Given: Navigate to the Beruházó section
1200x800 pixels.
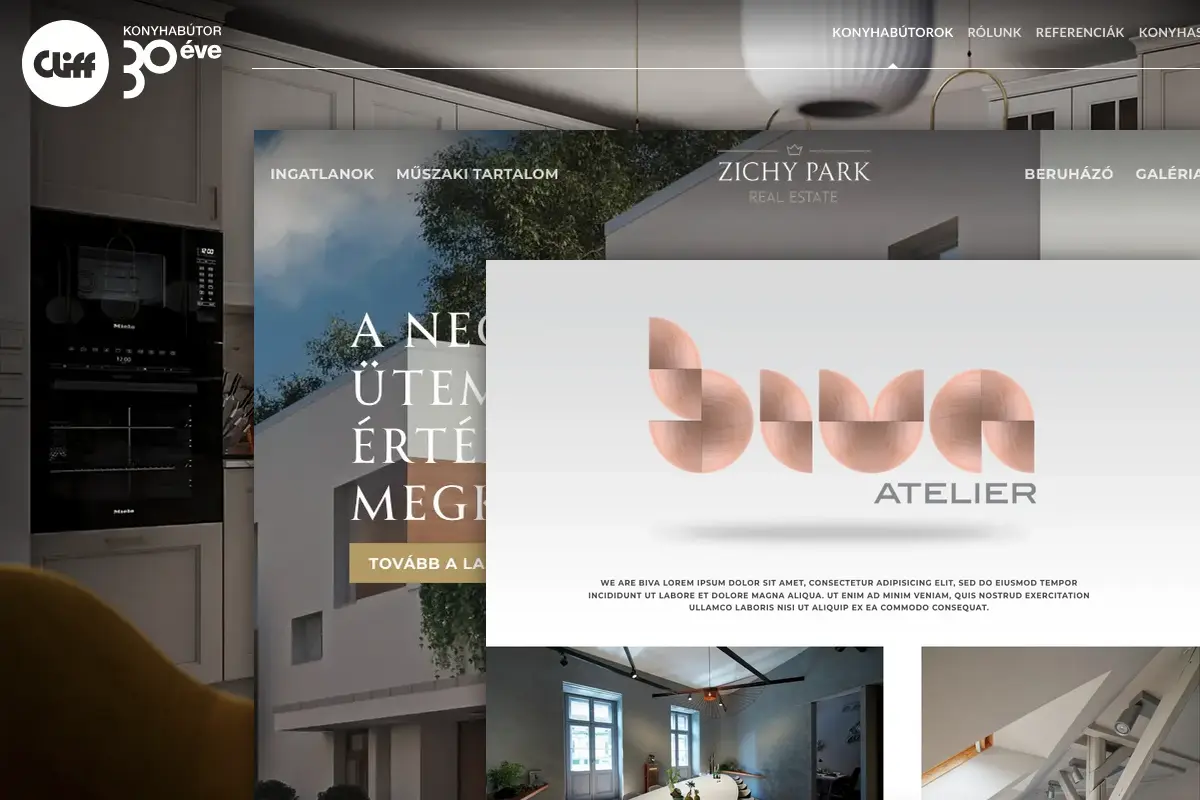Looking at the screenshot, I should (x=1068, y=174).
